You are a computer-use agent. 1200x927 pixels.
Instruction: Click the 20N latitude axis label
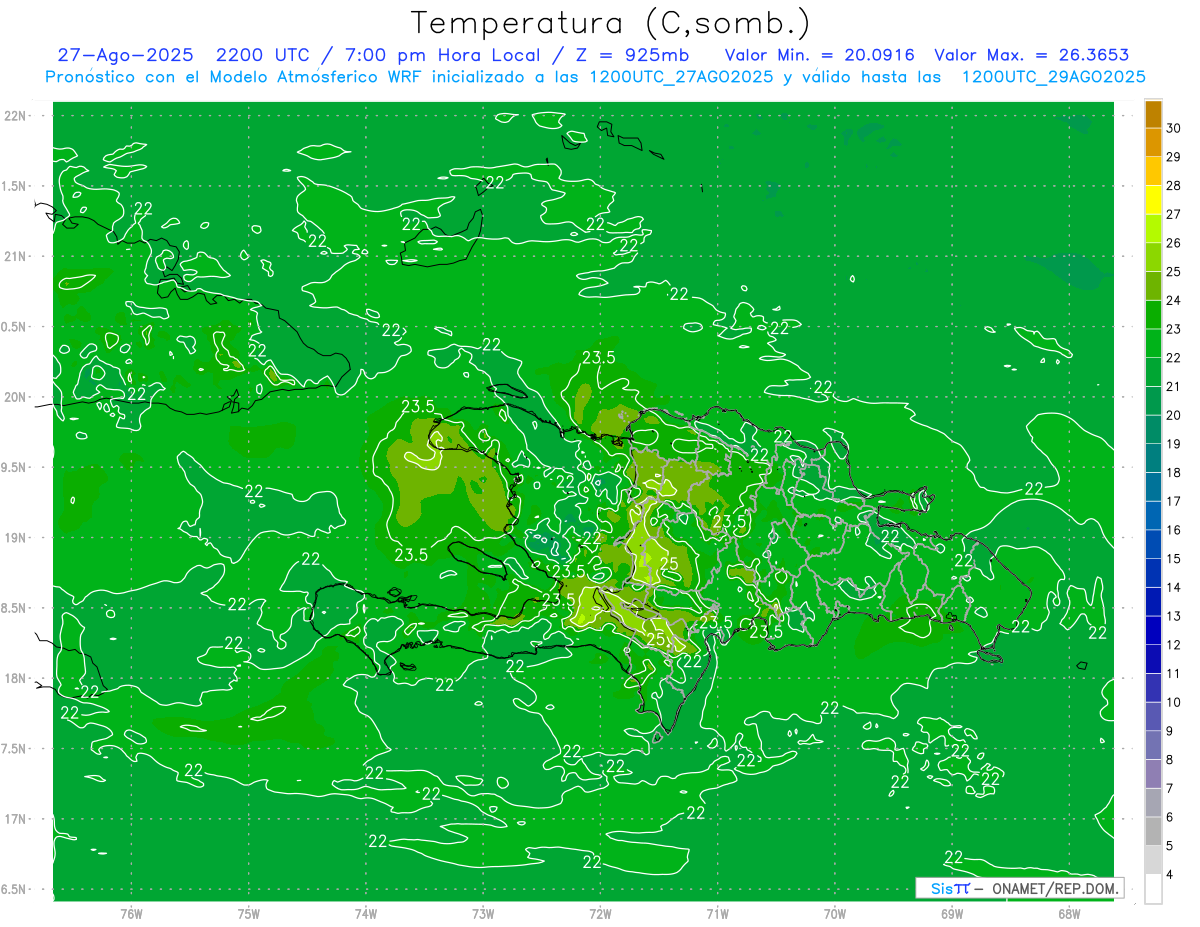15,397
